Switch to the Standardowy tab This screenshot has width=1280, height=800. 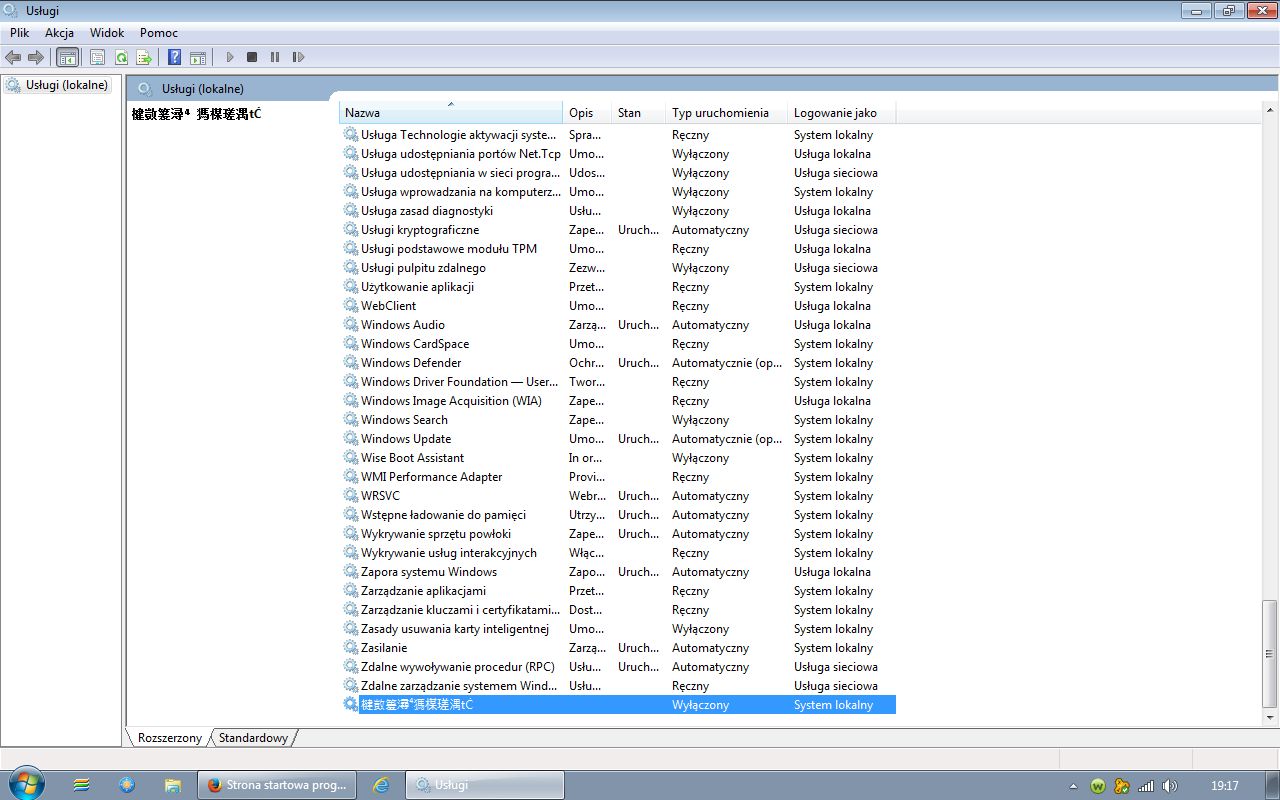pos(253,738)
